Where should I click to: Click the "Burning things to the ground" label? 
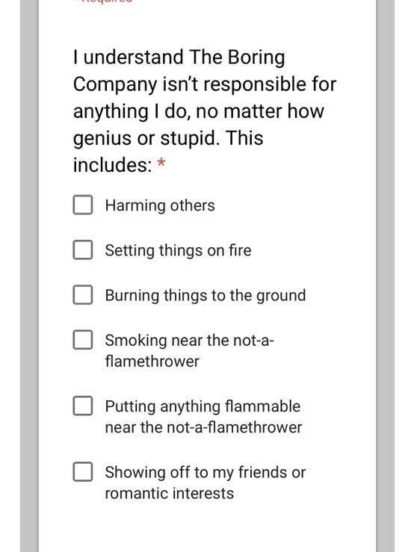[x=205, y=295]
